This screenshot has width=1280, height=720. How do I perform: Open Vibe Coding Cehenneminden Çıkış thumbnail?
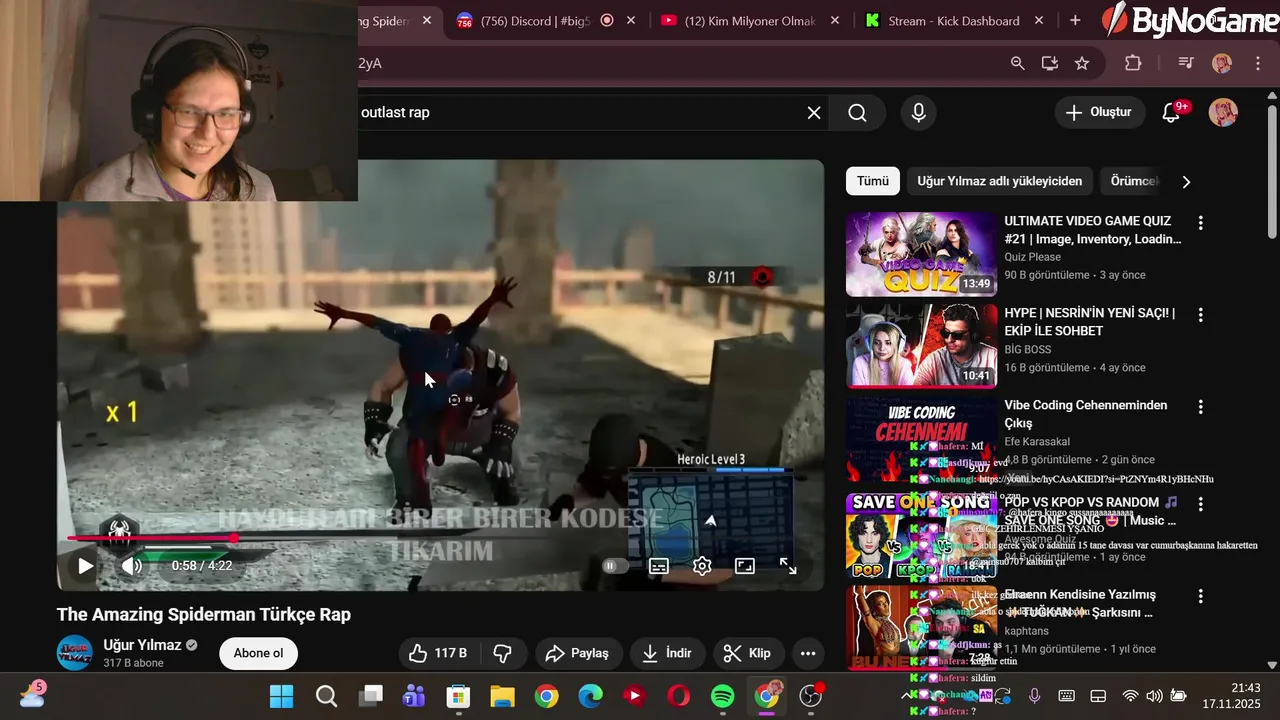point(921,439)
